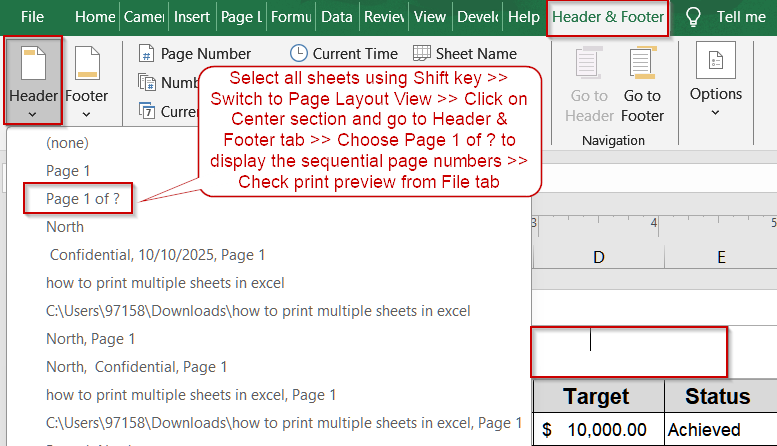
Task: Click the Status header cell
Action: tap(721, 396)
